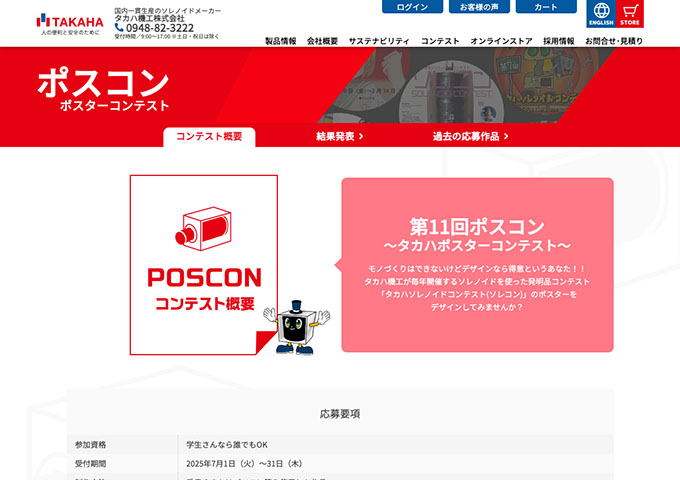Image resolution: width=680 pixels, height=480 pixels.
Task: Click the 2025年7月1日 date cell
Action: (x=244, y=464)
